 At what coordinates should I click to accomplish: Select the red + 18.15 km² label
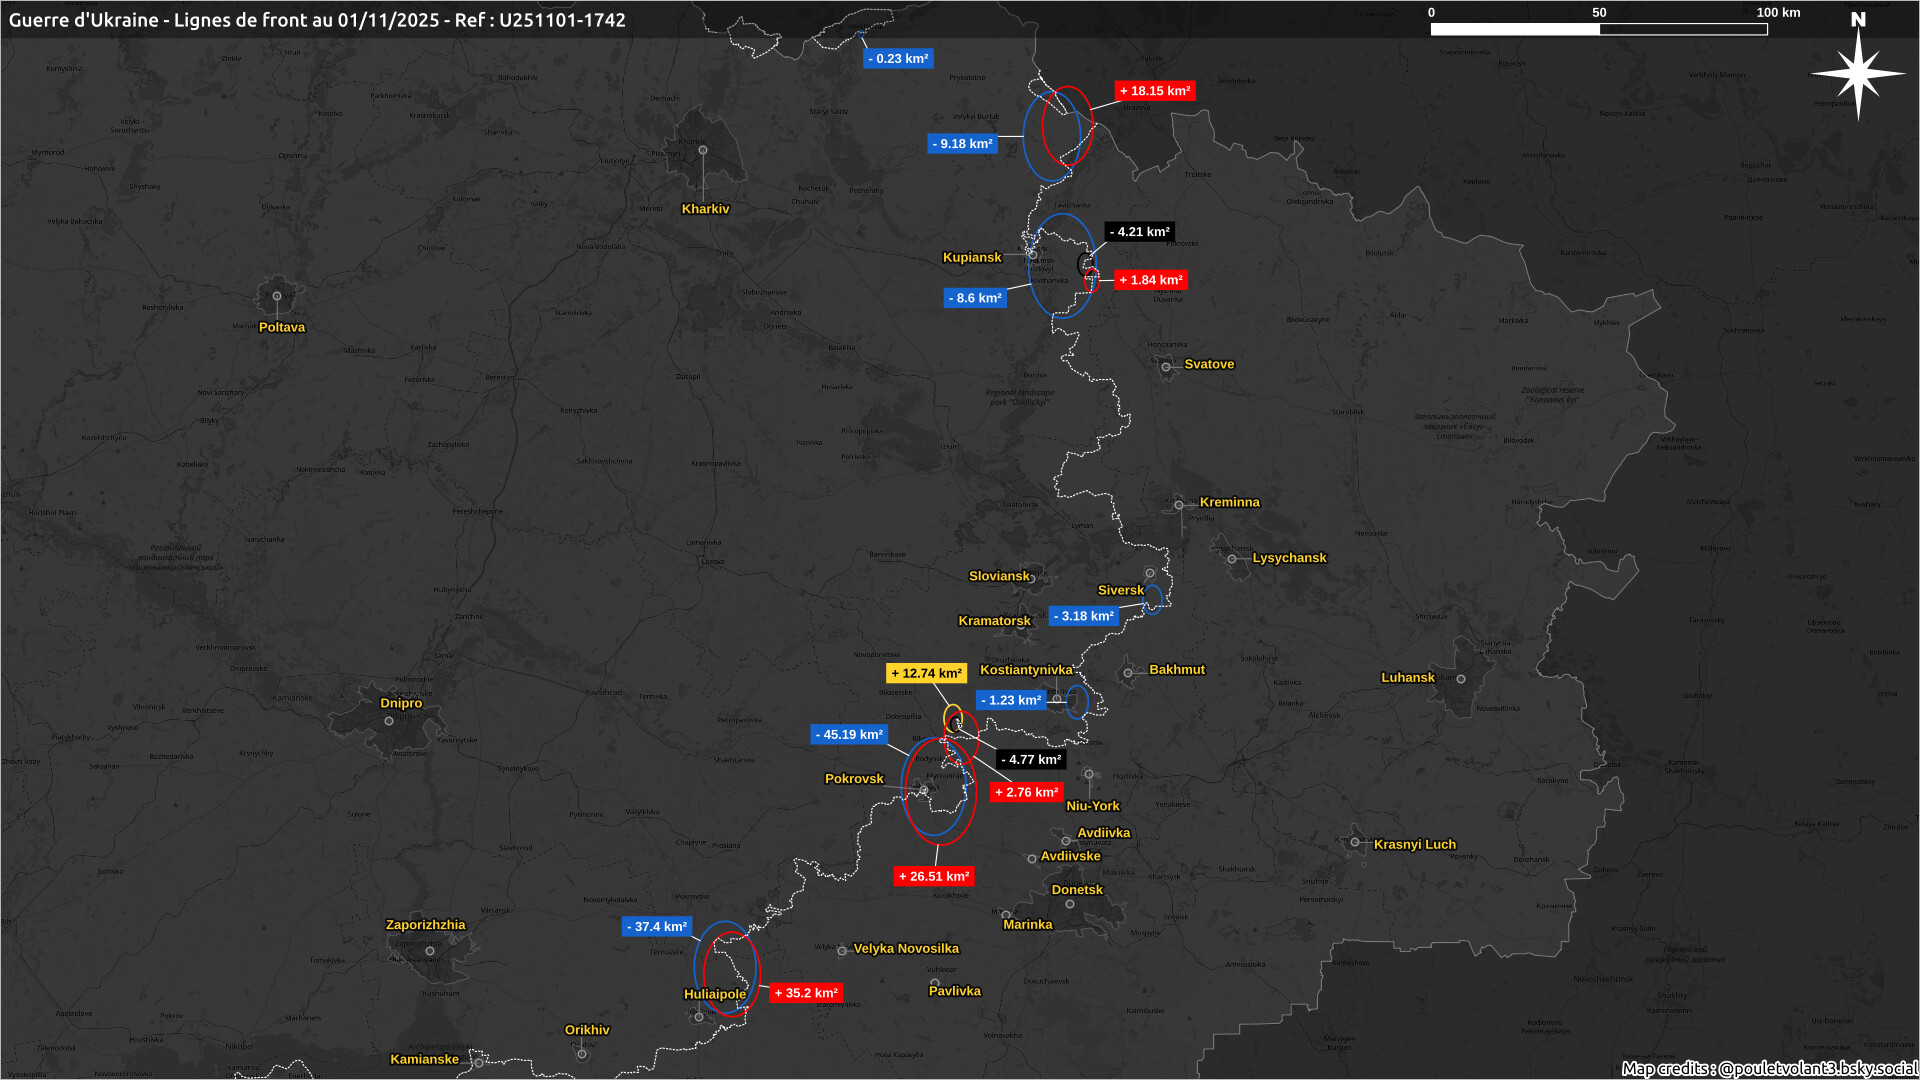[x=1155, y=91]
